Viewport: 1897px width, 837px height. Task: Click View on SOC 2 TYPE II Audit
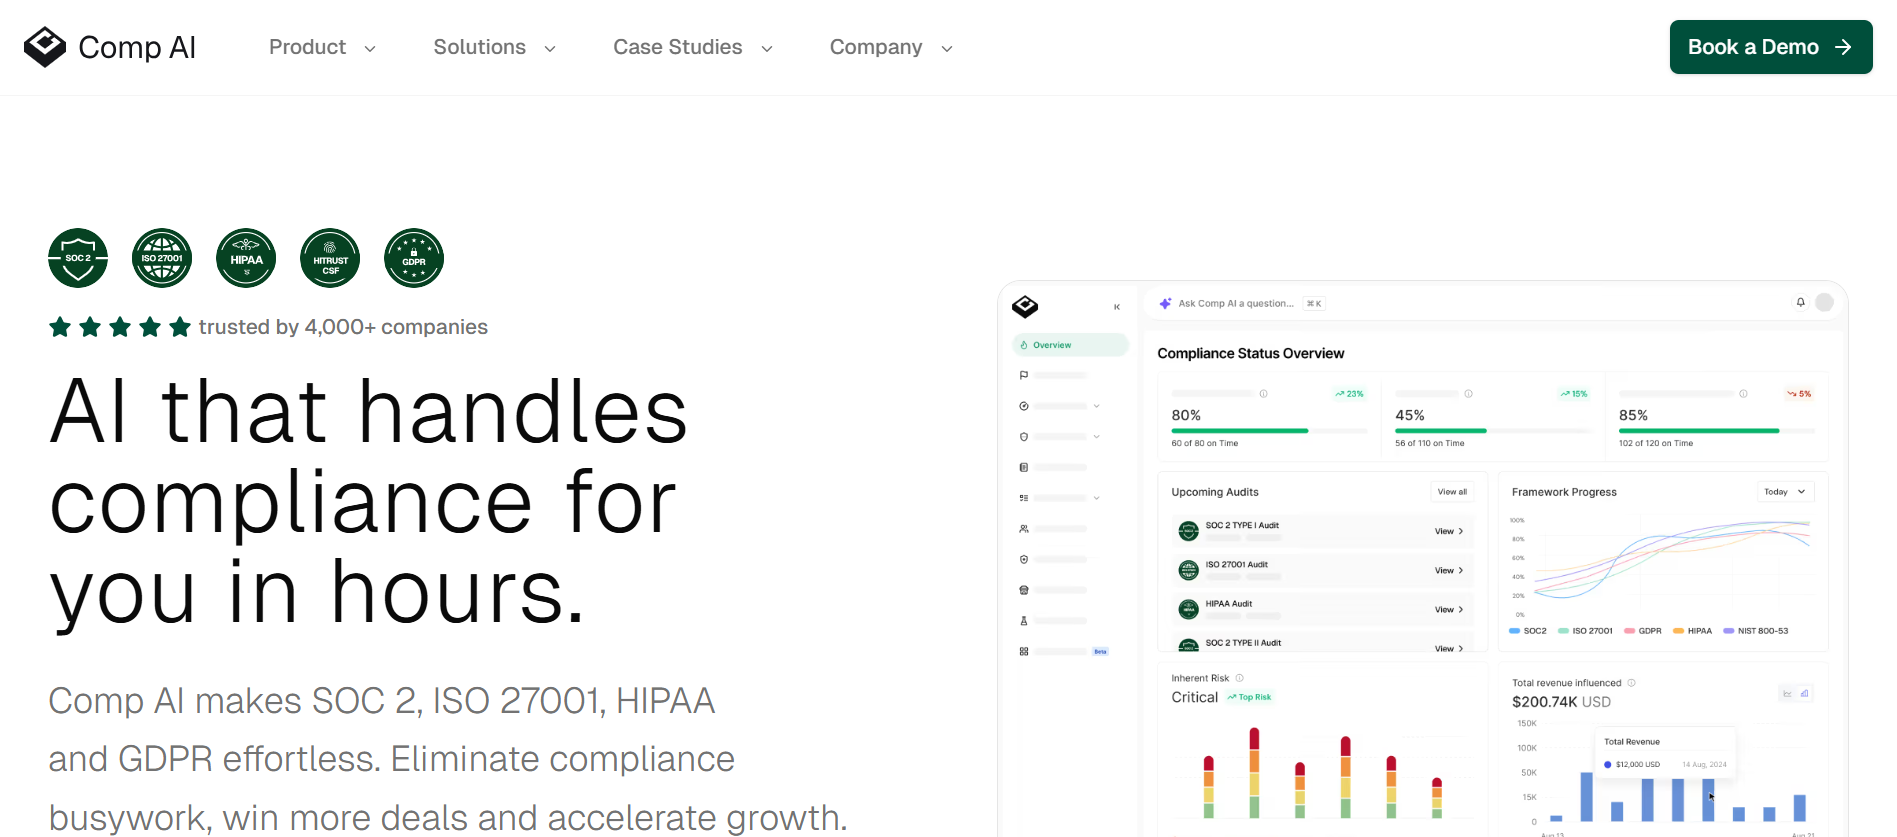[1449, 648]
